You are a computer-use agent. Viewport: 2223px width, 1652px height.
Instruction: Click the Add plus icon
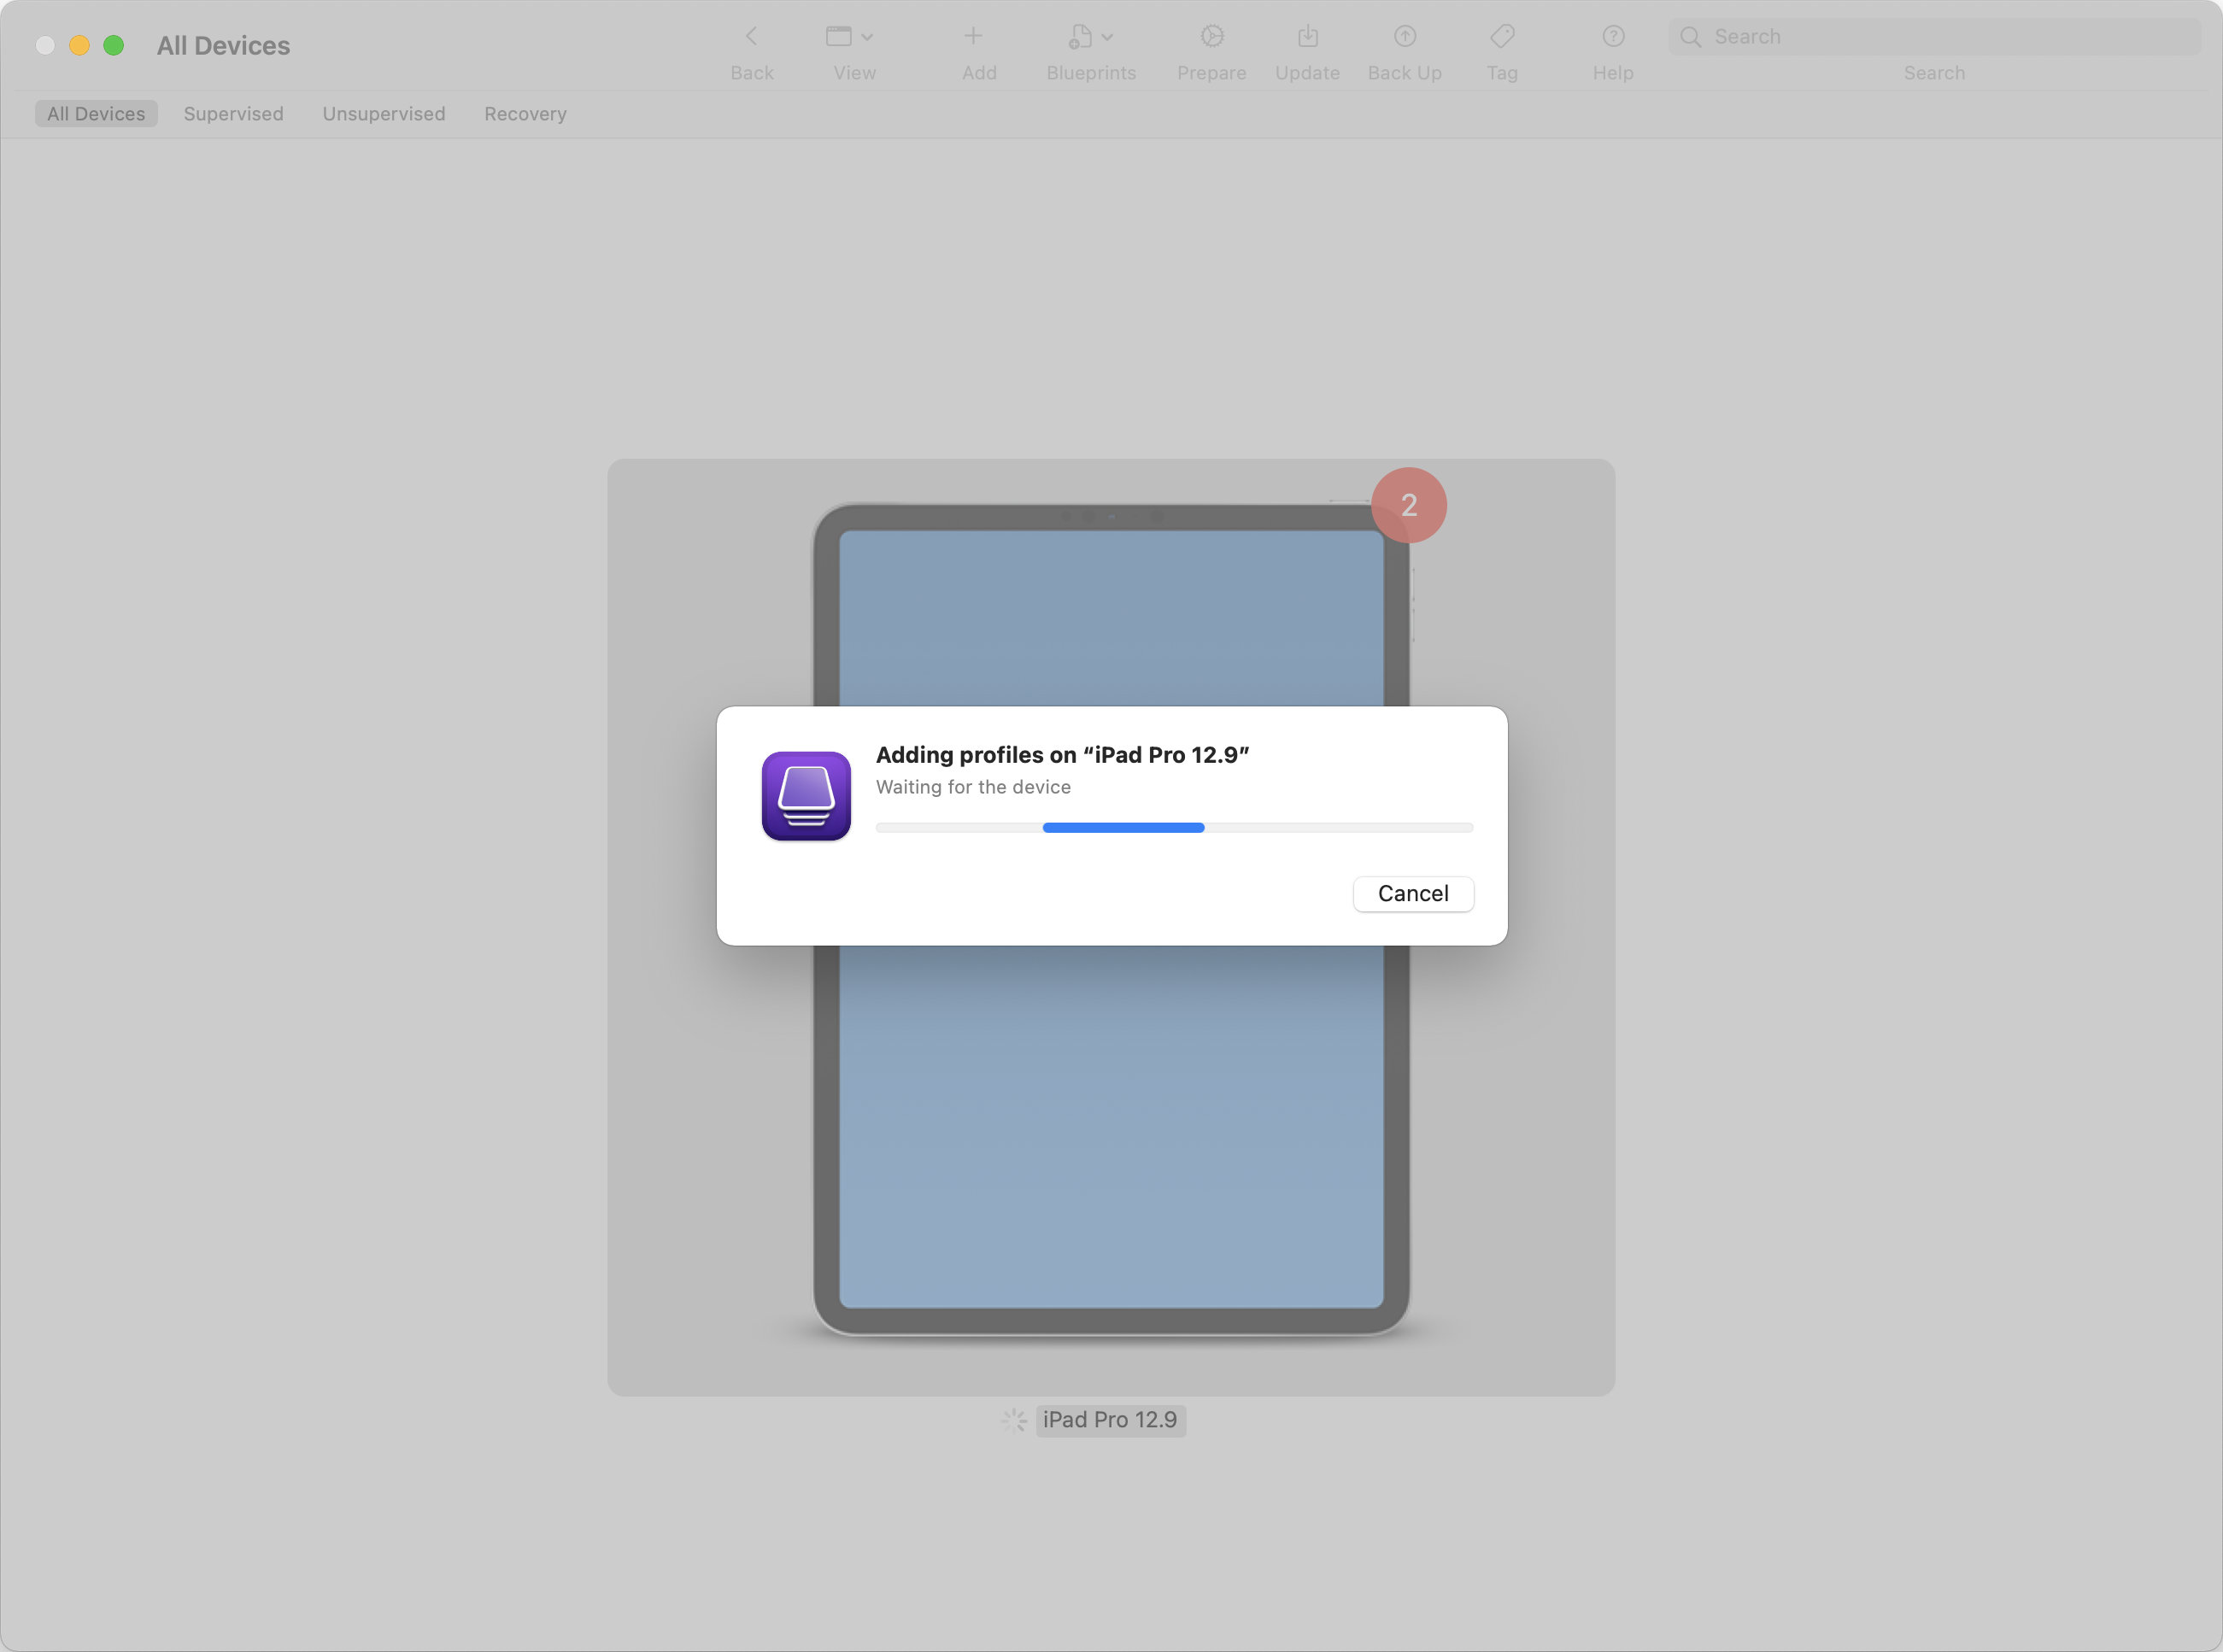click(x=973, y=37)
